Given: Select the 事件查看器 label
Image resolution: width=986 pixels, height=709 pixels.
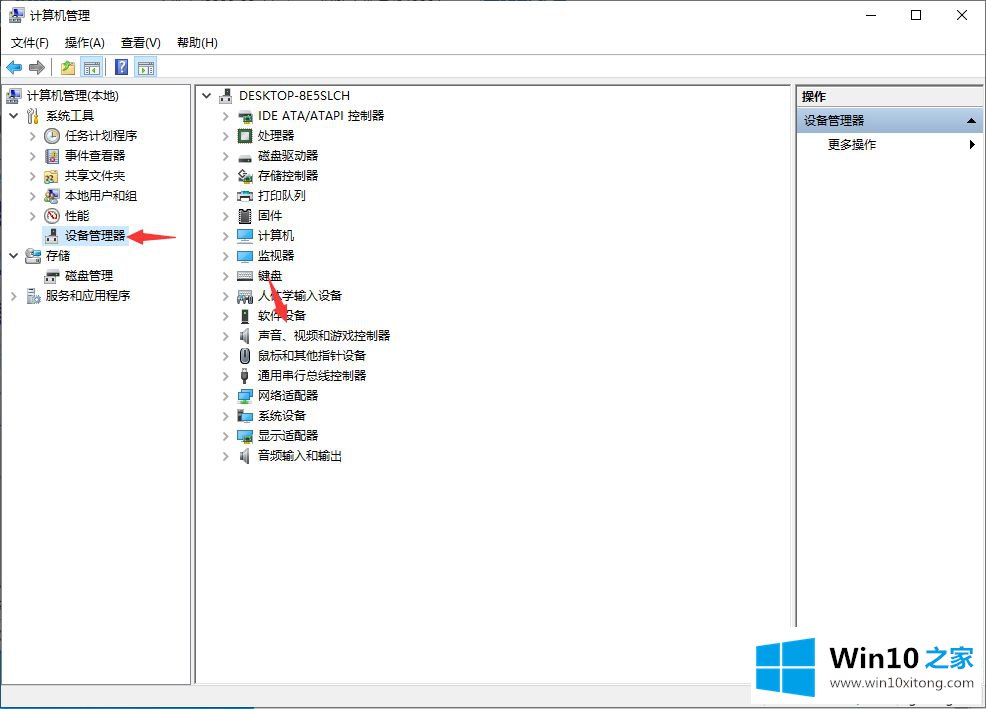Looking at the screenshot, I should click(95, 156).
